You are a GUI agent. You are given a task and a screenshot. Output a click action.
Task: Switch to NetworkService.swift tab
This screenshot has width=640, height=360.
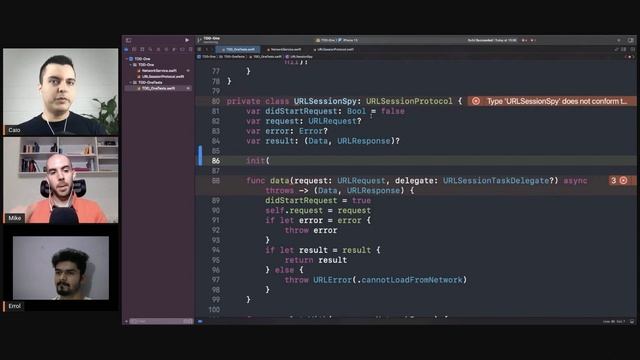(x=284, y=49)
